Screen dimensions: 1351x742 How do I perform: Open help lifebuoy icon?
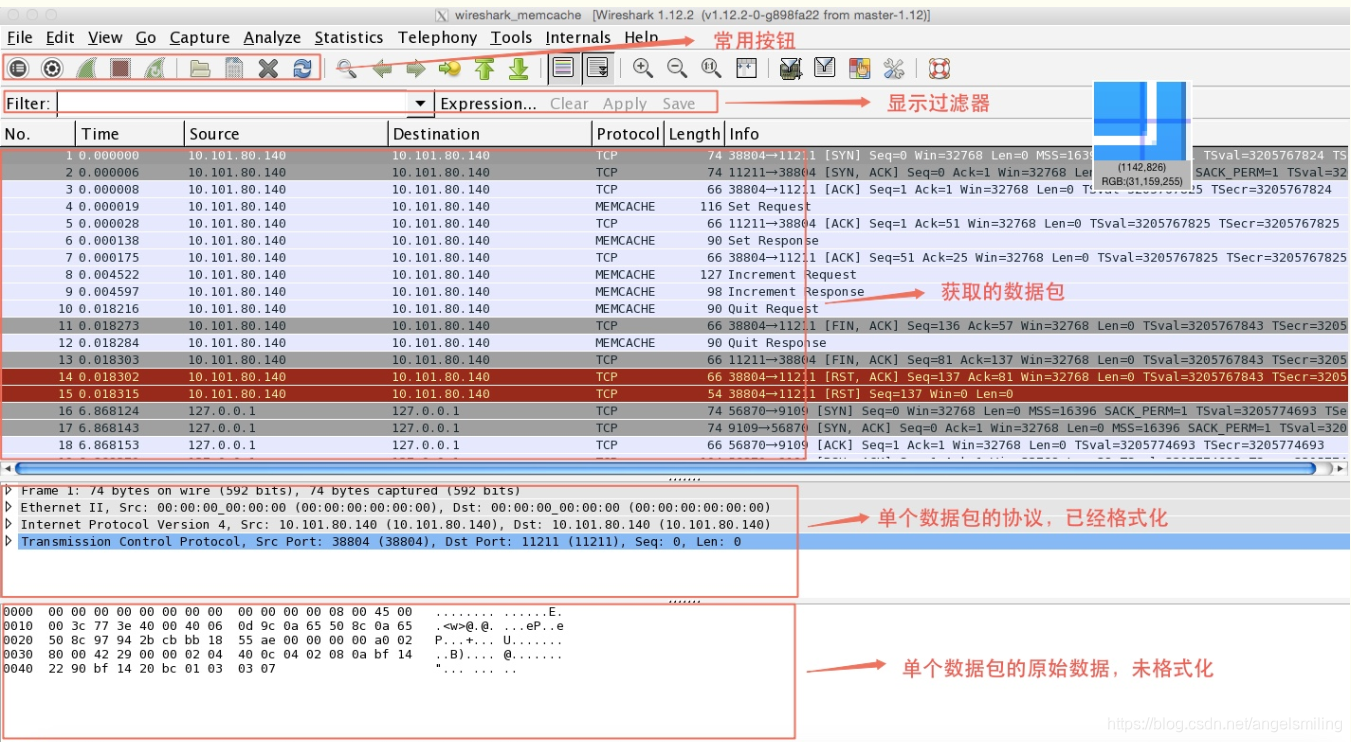pos(939,69)
